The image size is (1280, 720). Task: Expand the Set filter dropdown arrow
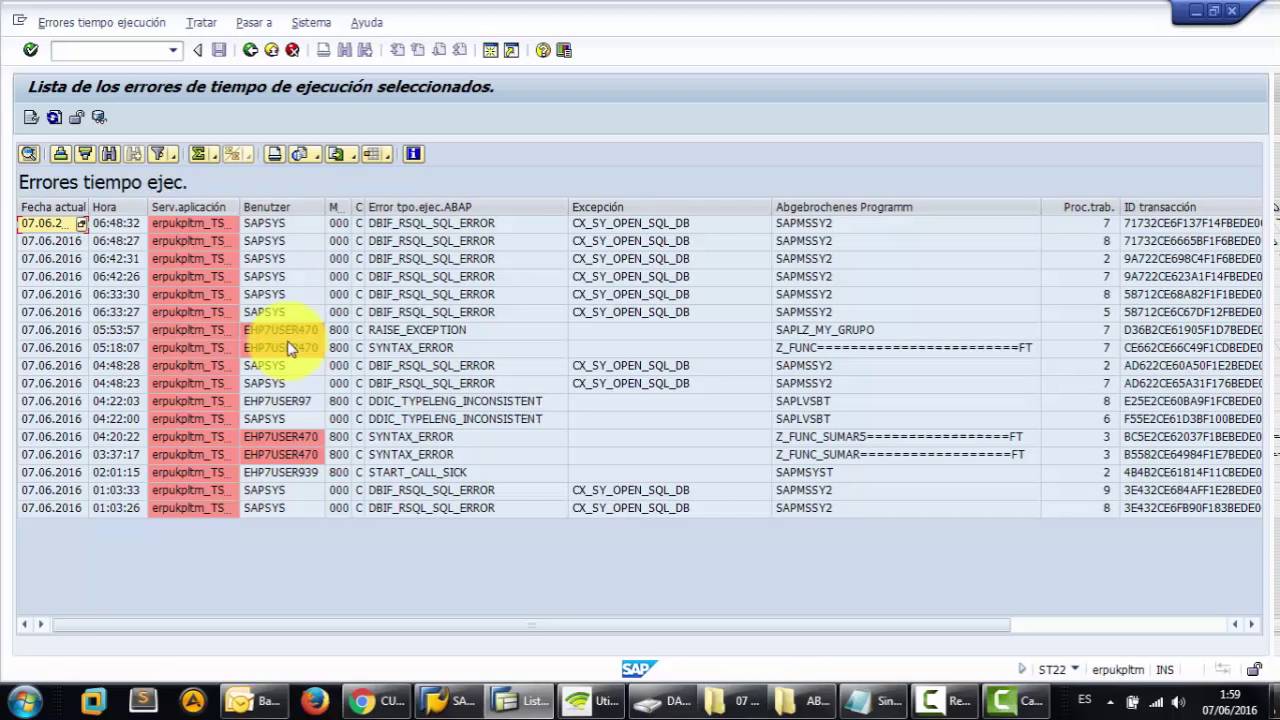pyautogui.click(x=173, y=154)
